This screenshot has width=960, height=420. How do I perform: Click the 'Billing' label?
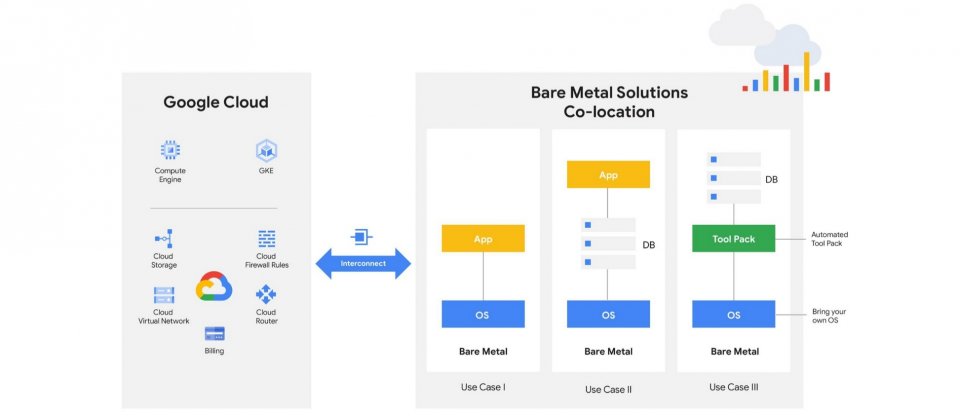tap(214, 351)
